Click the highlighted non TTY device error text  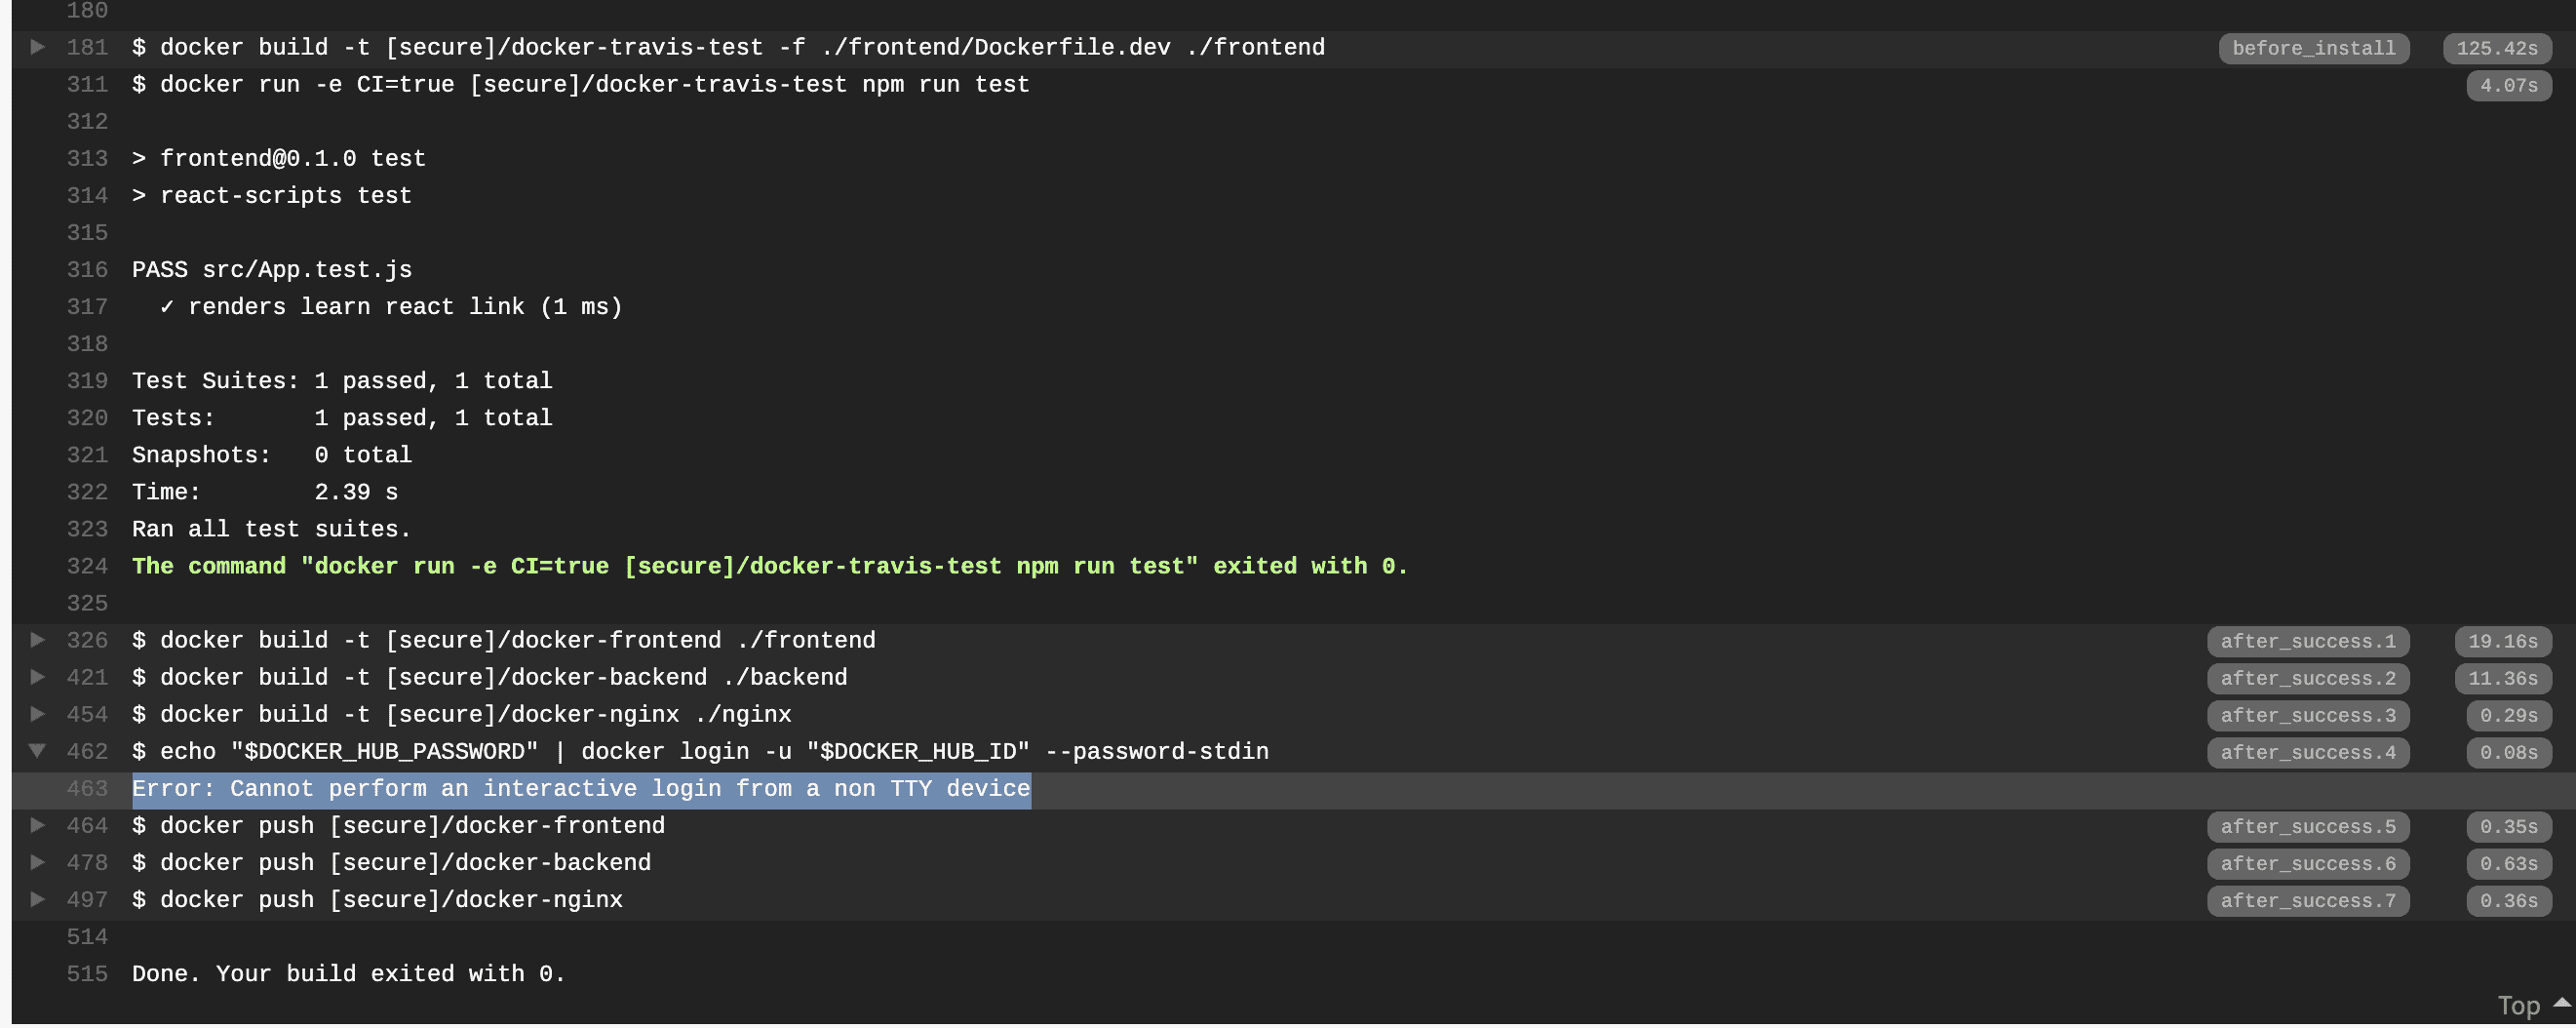point(581,789)
